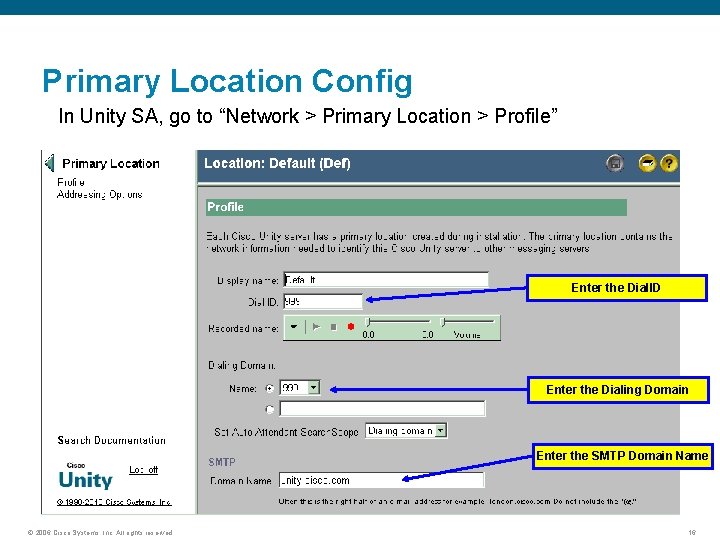Click the Save disk icon in Location header
Image resolution: width=720 pixels, height=540 pixels.
pos(615,163)
